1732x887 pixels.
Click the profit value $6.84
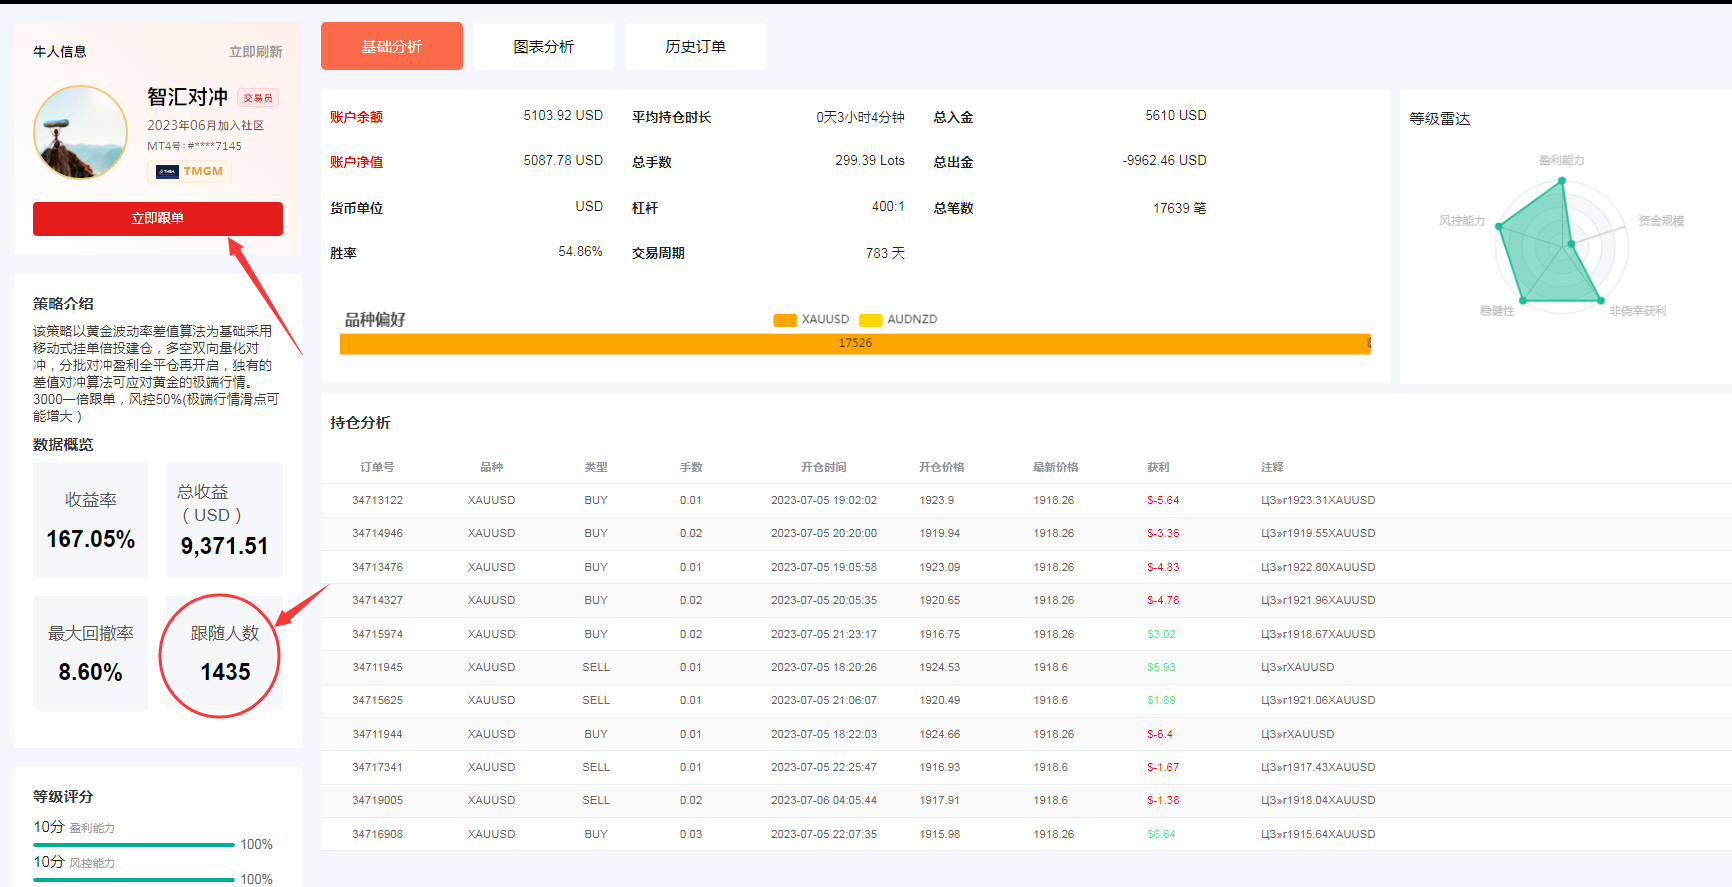(x=1161, y=834)
